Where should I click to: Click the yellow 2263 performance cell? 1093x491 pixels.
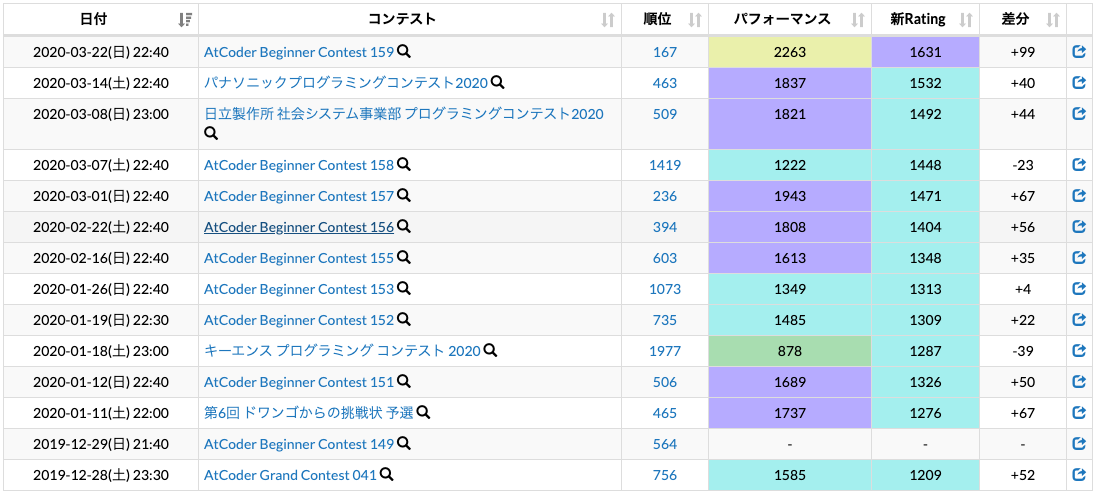(790, 52)
